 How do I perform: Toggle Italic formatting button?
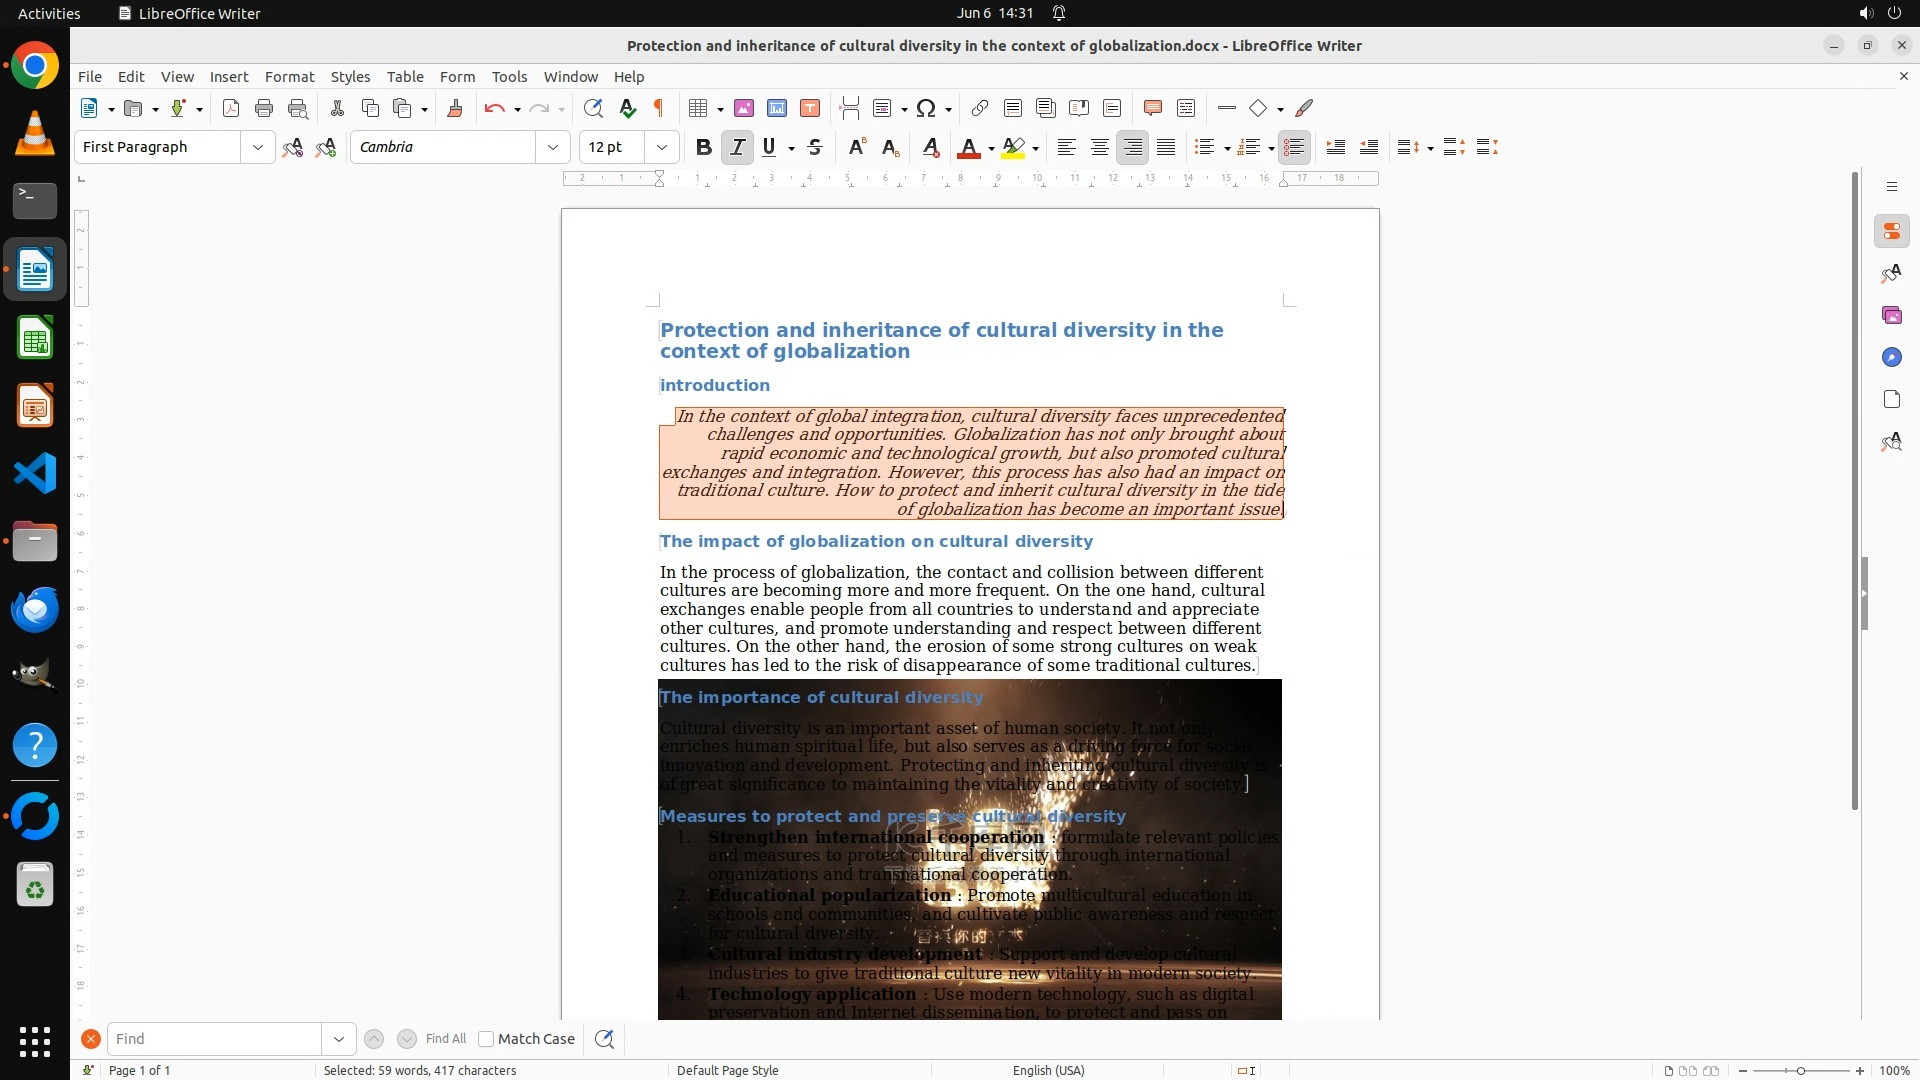tap(737, 148)
